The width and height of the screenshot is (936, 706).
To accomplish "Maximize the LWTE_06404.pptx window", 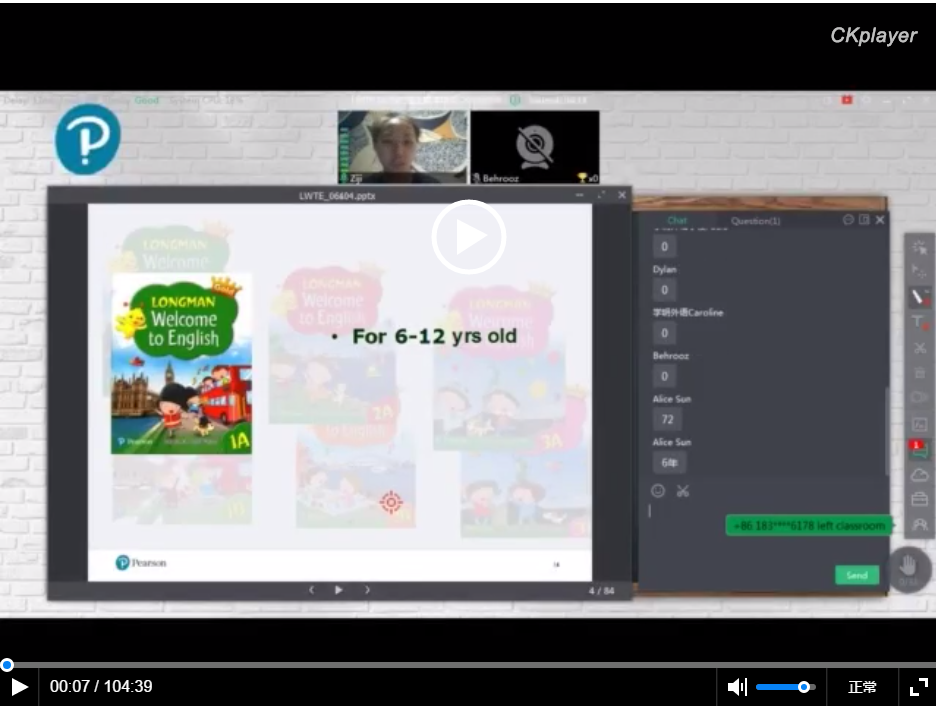I will pos(601,195).
